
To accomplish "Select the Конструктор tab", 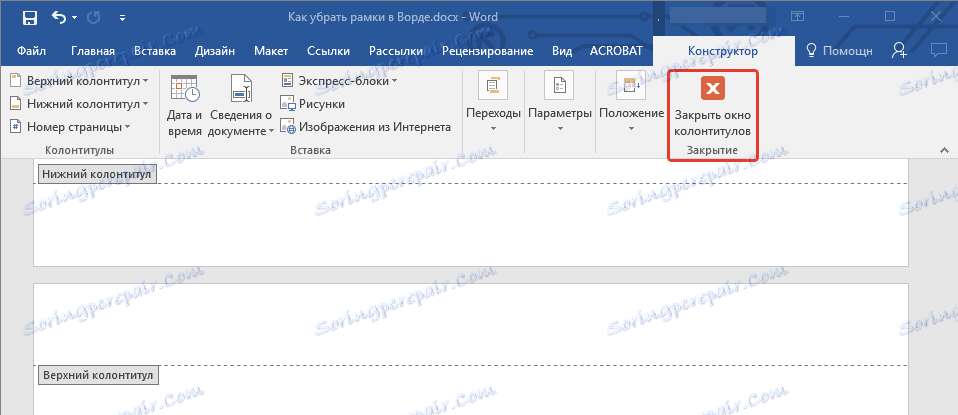I will click(x=723, y=51).
